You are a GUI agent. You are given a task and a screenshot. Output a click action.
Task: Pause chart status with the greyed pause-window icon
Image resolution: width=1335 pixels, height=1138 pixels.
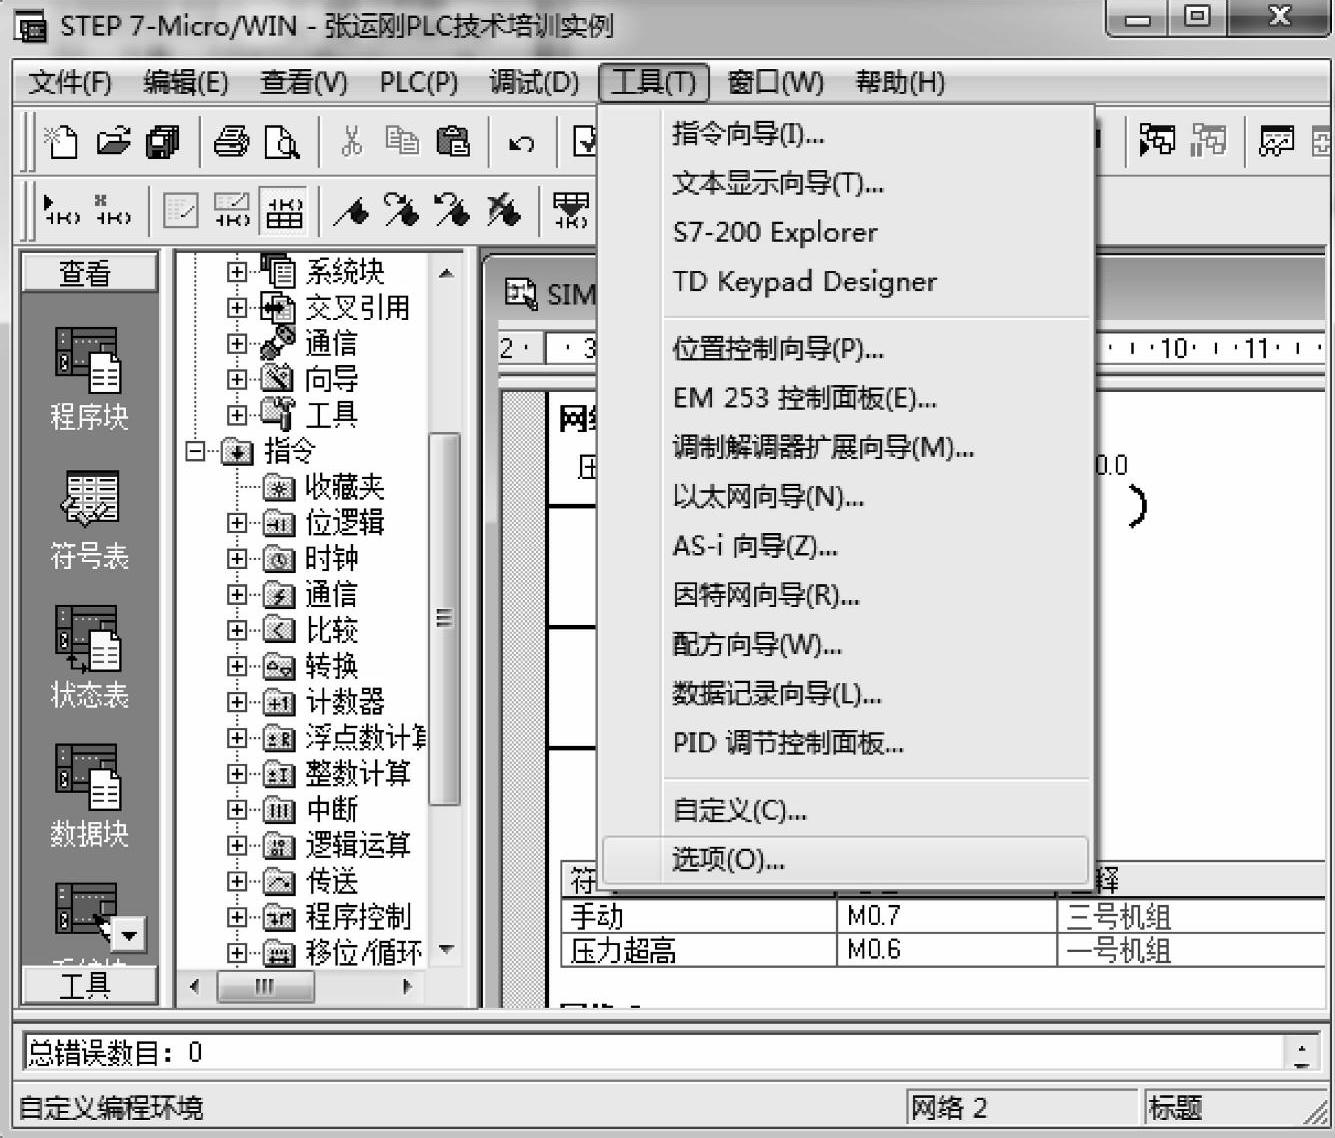pyautogui.click(x=1208, y=142)
